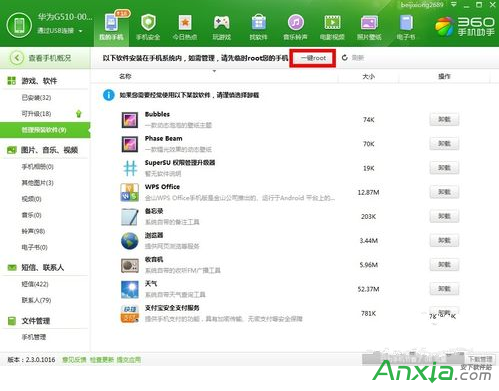Uninstall SuperSU with its 卸载 button
499x391 pixels.
click(444, 168)
